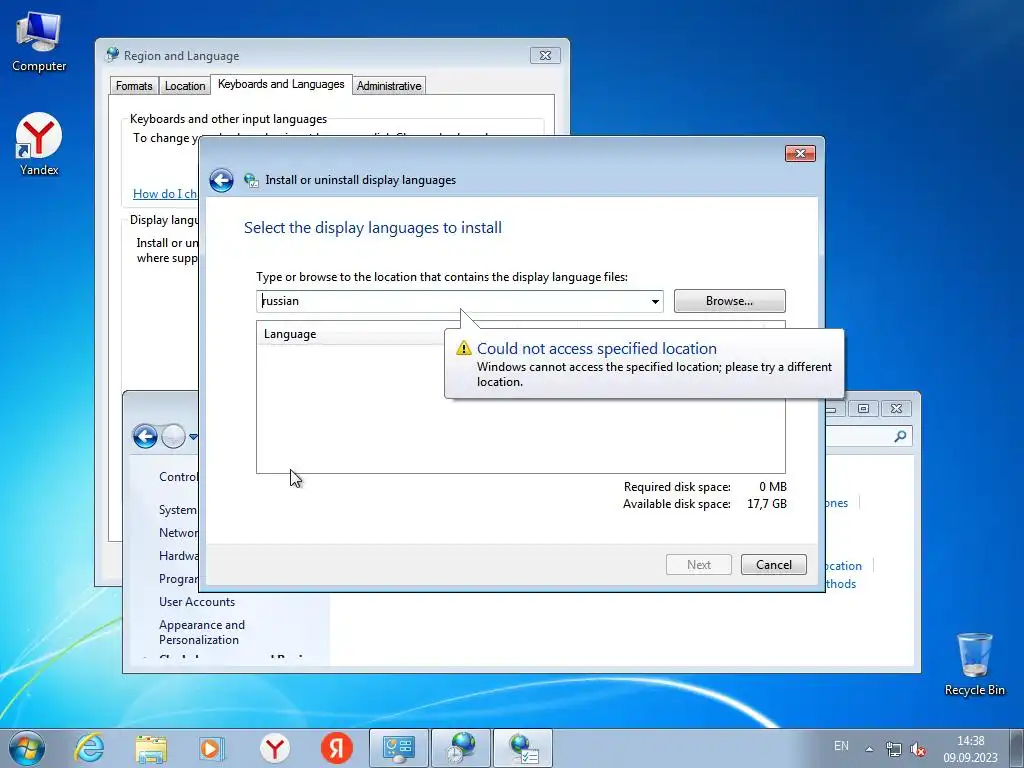Open Windows Explorer folder in taskbar
The width and height of the screenshot is (1024, 768).
click(x=151, y=748)
